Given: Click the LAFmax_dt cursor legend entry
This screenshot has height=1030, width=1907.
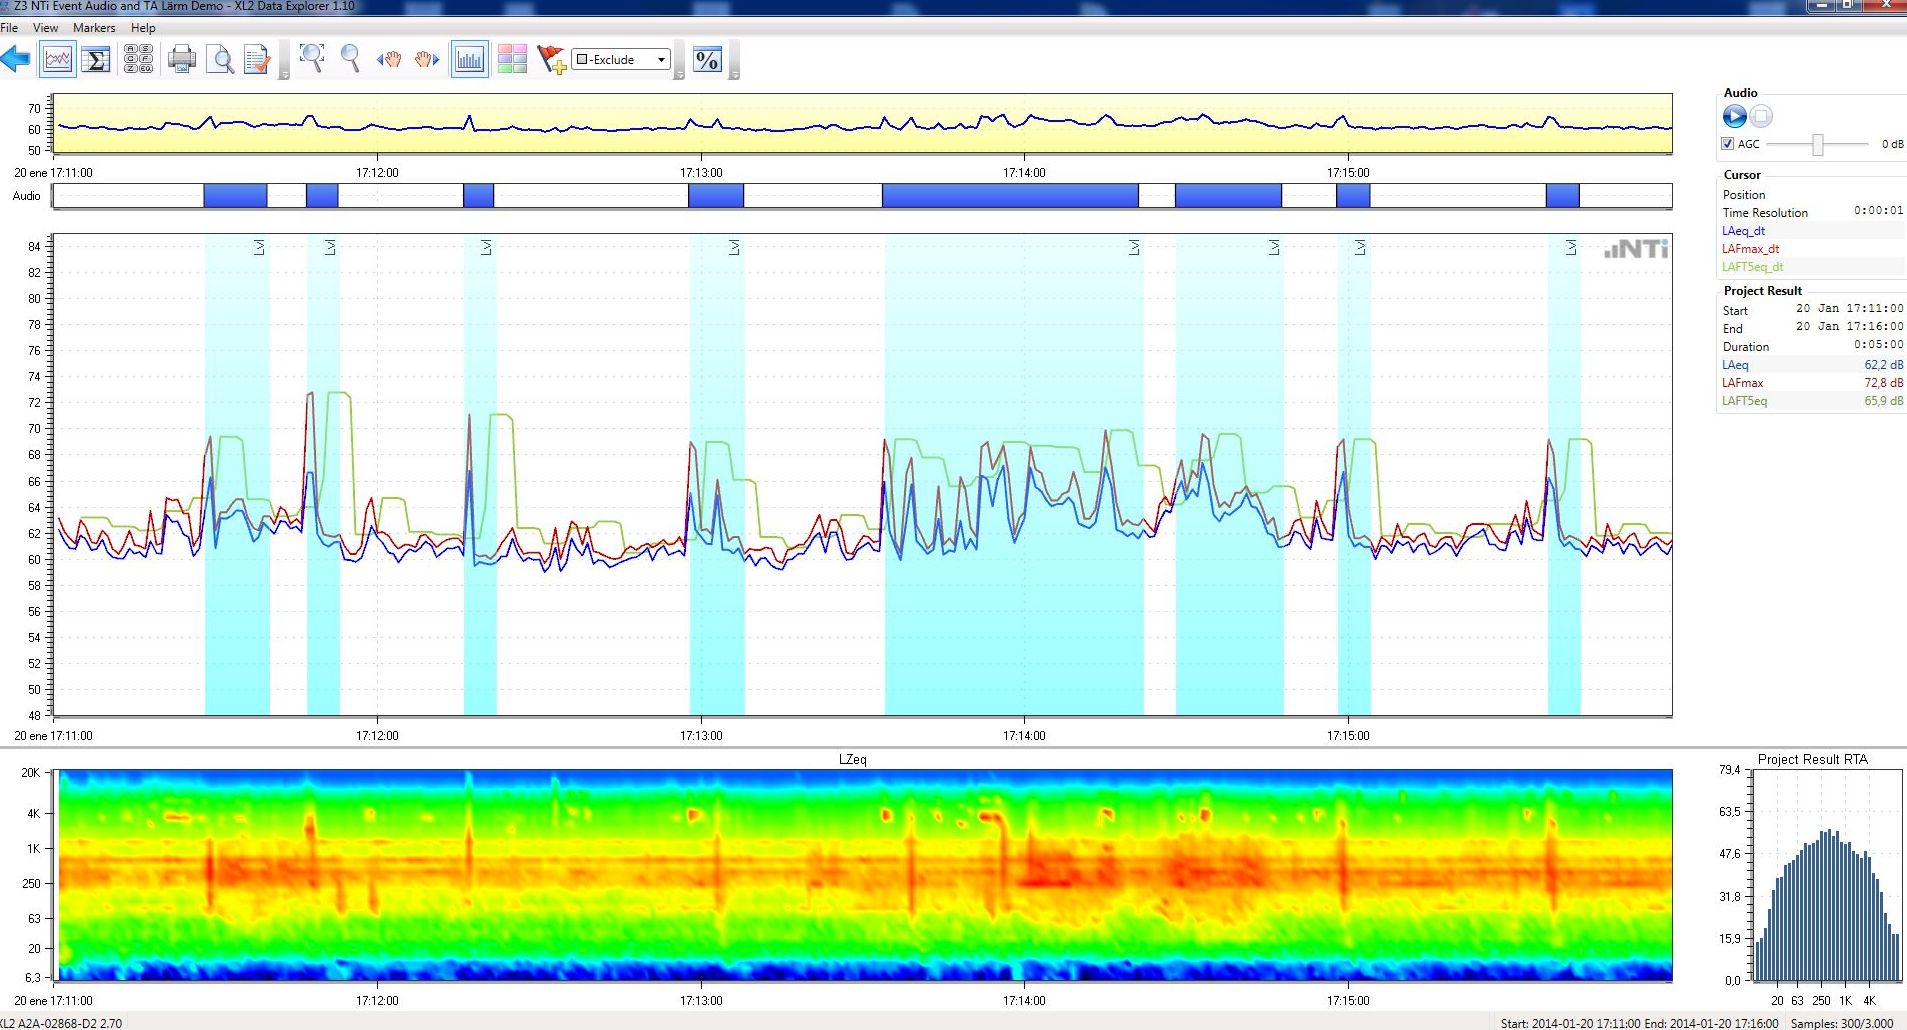Looking at the screenshot, I should [x=1750, y=249].
